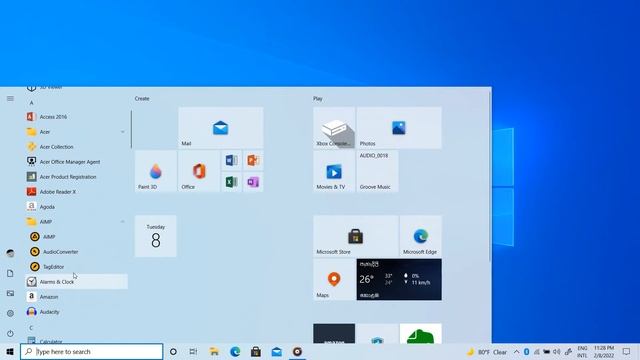
Task: Open Cortana from the taskbar
Action: (173, 351)
